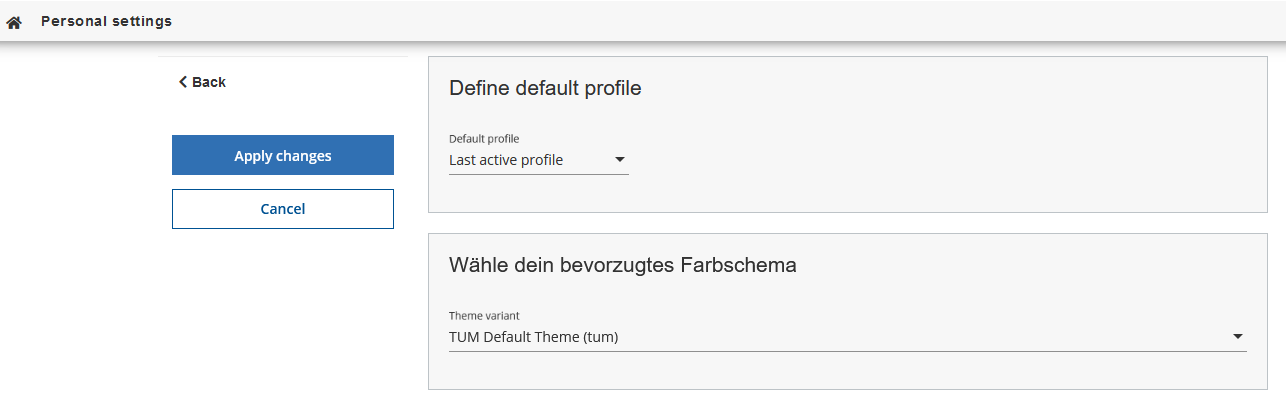Expand the Default profile dropdown arrow

(x=620, y=160)
